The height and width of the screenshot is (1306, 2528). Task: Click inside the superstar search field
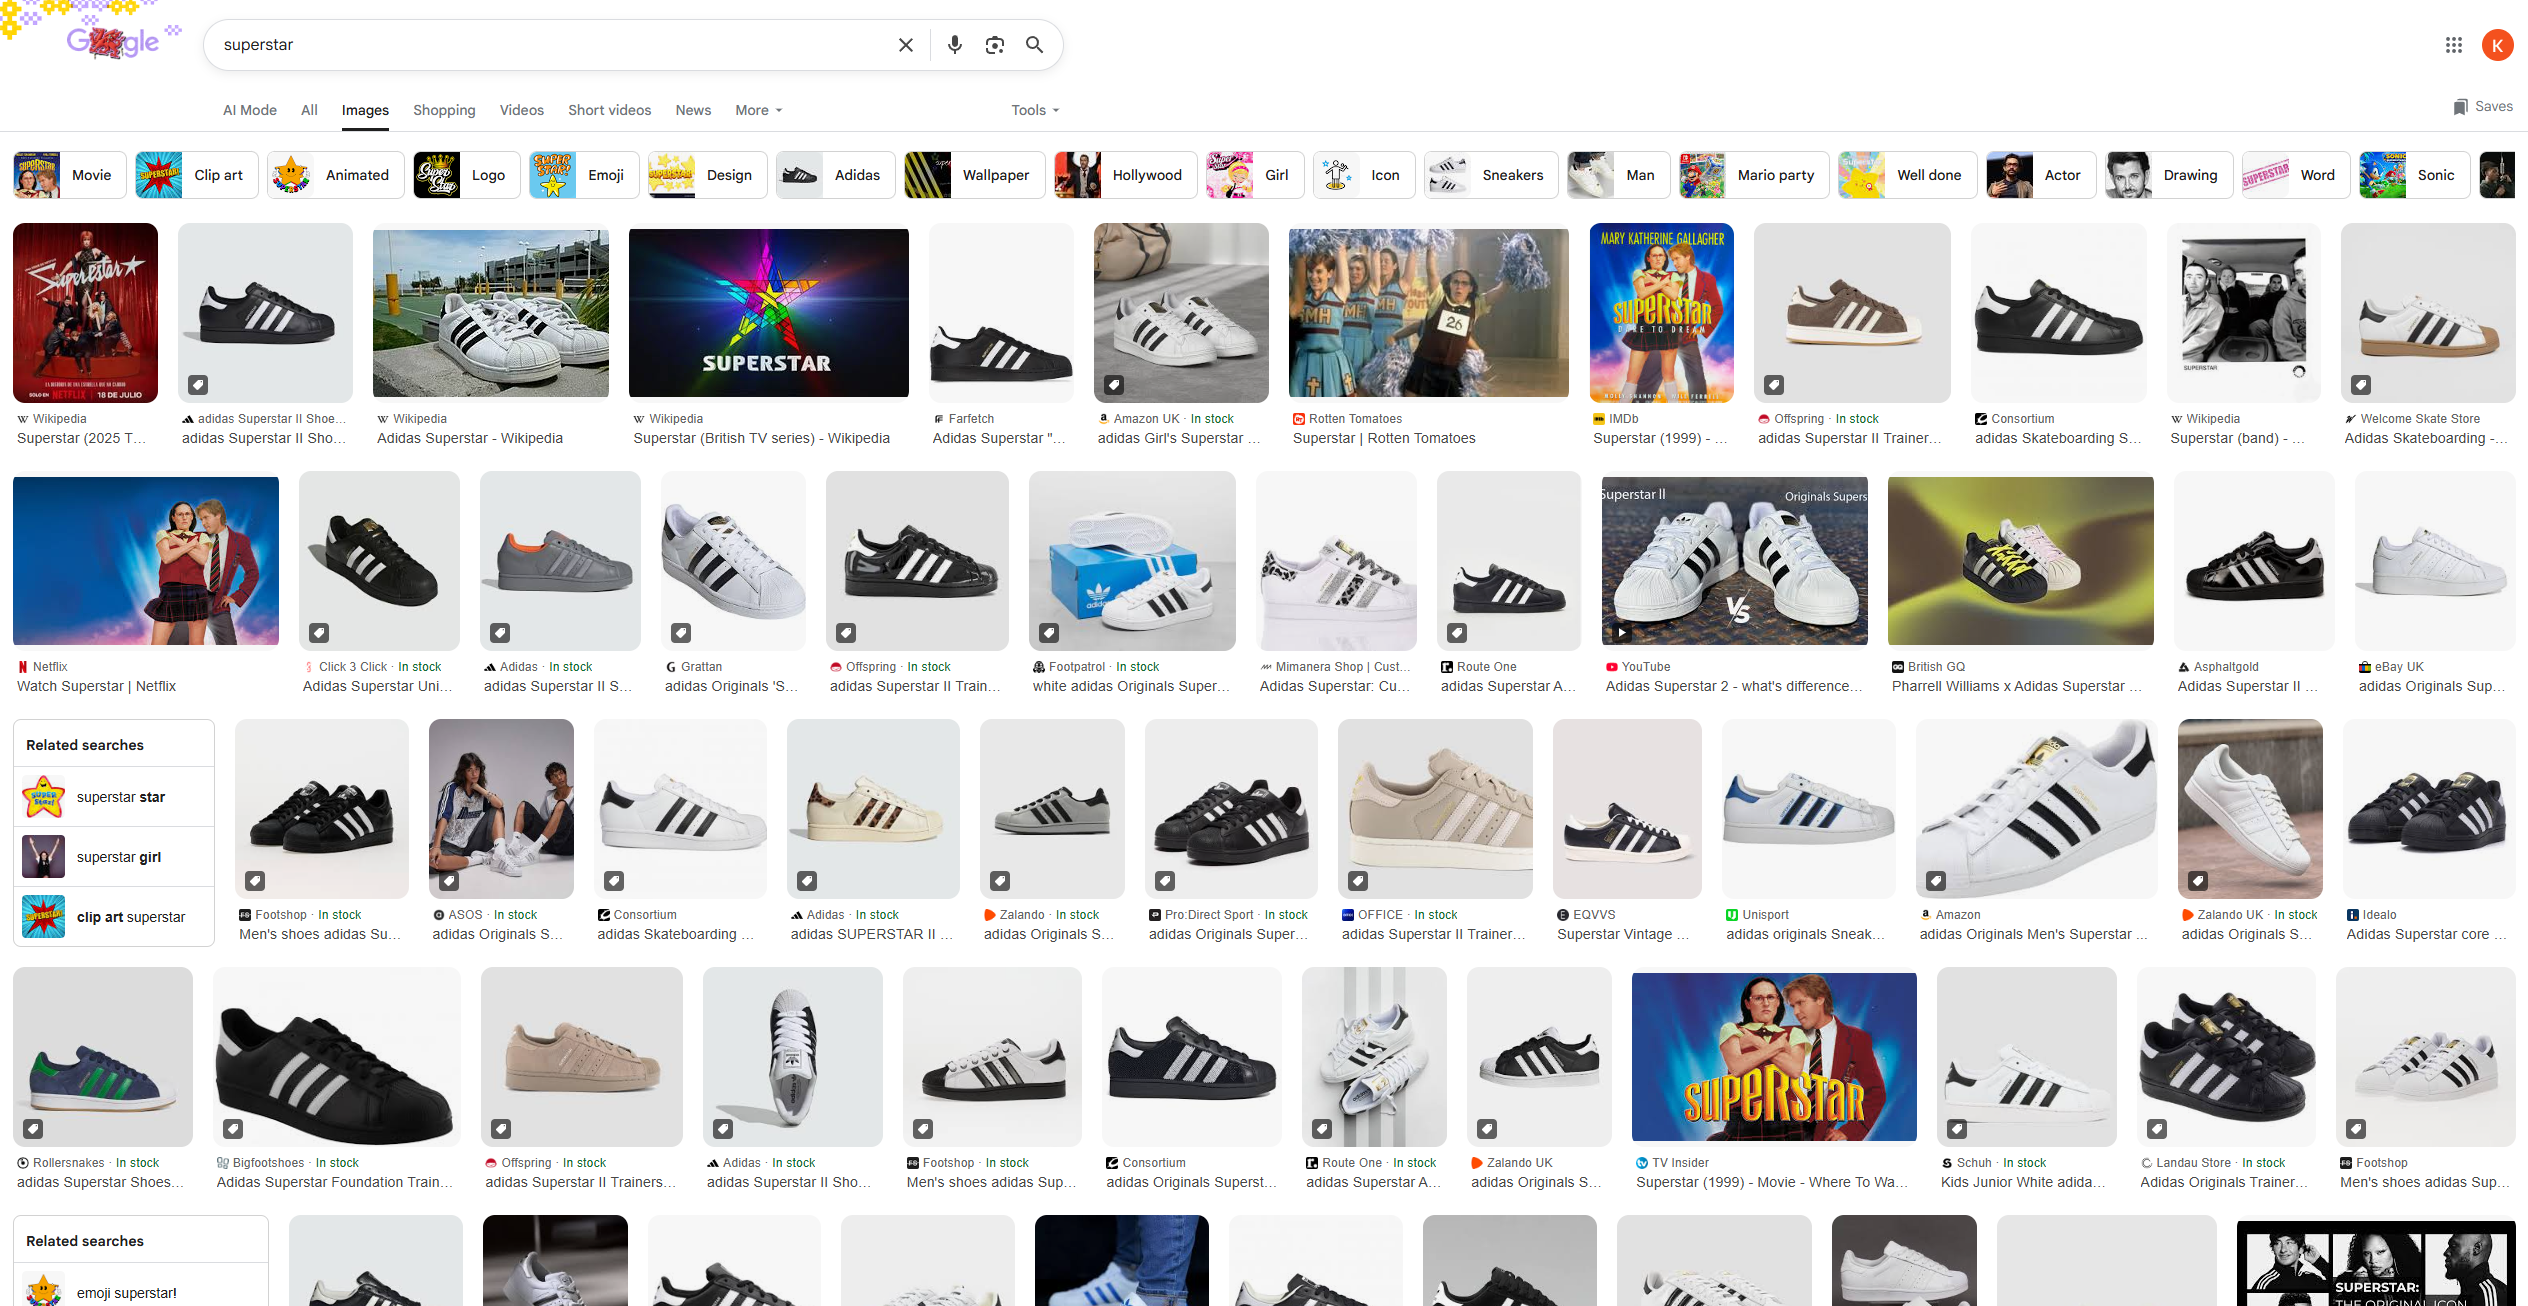[550, 45]
